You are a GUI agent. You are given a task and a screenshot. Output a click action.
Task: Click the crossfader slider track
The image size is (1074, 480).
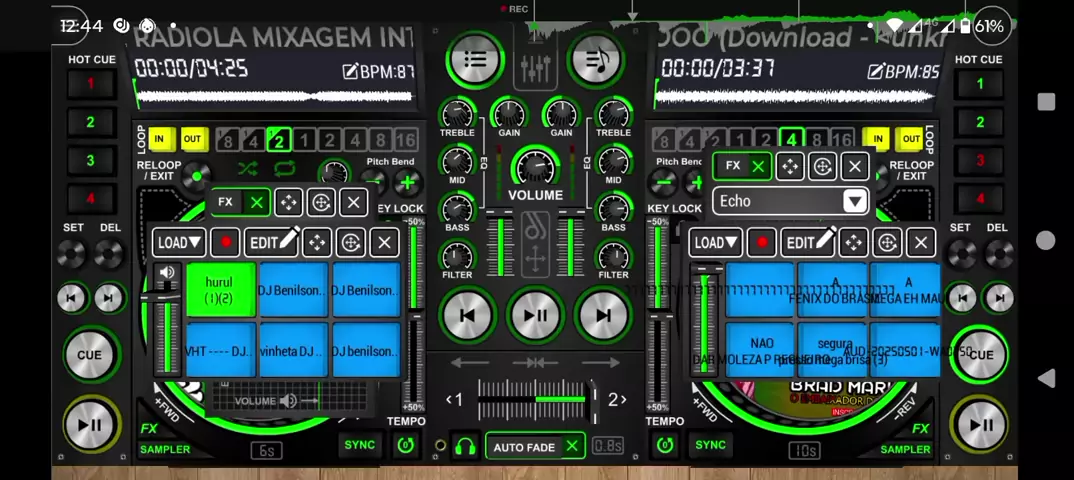pyautogui.click(x=535, y=400)
